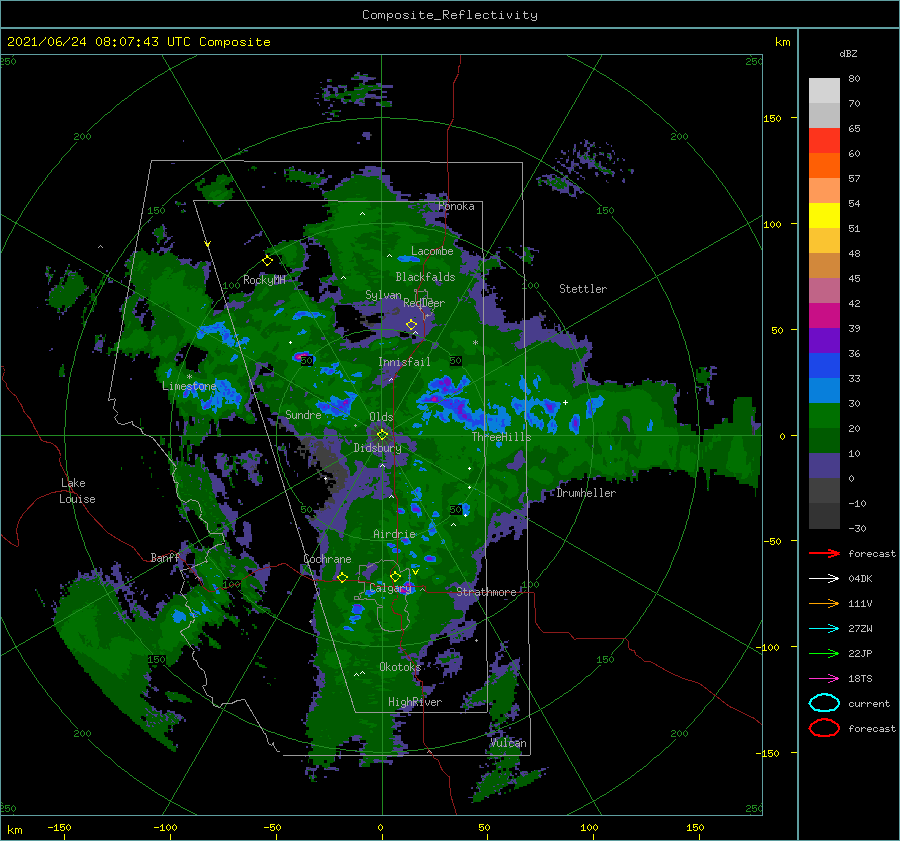900x841 pixels.
Task: Click the Calgary city label
Action: 390,588
